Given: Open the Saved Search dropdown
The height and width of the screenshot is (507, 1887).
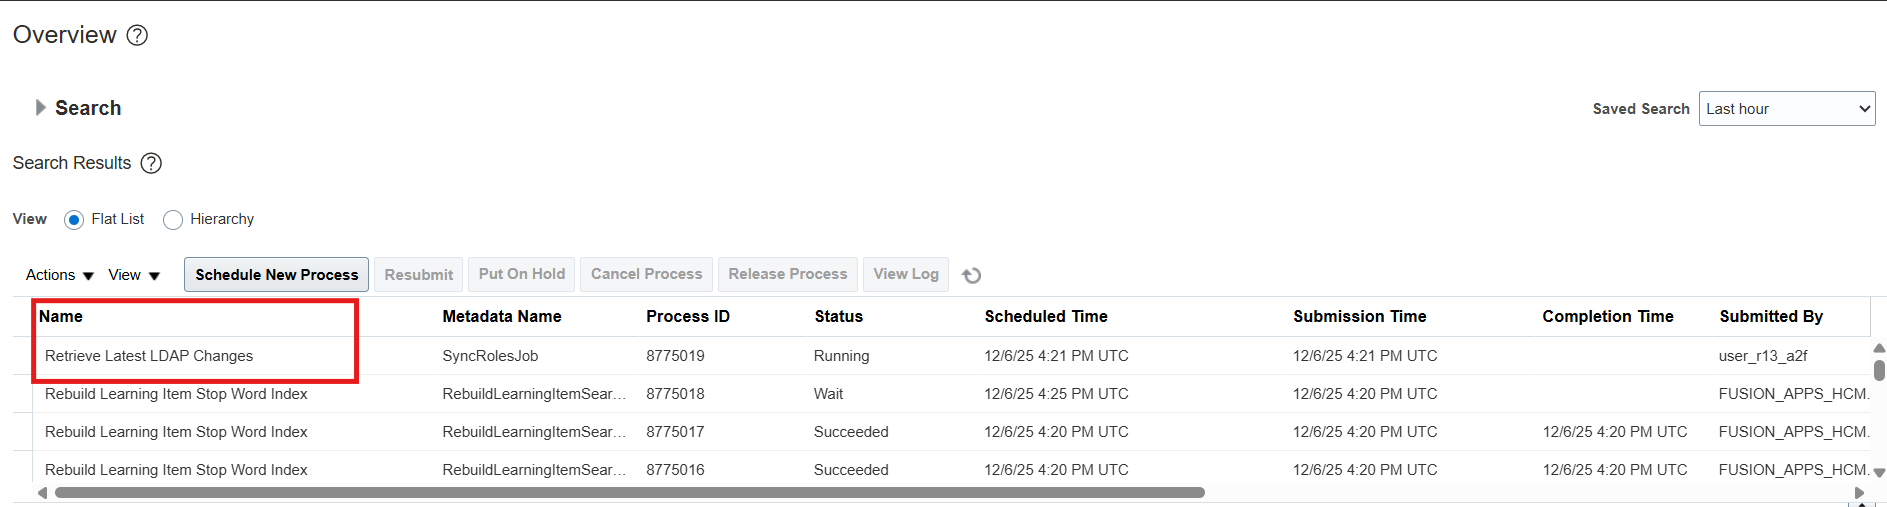Looking at the screenshot, I should pos(1786,109).
